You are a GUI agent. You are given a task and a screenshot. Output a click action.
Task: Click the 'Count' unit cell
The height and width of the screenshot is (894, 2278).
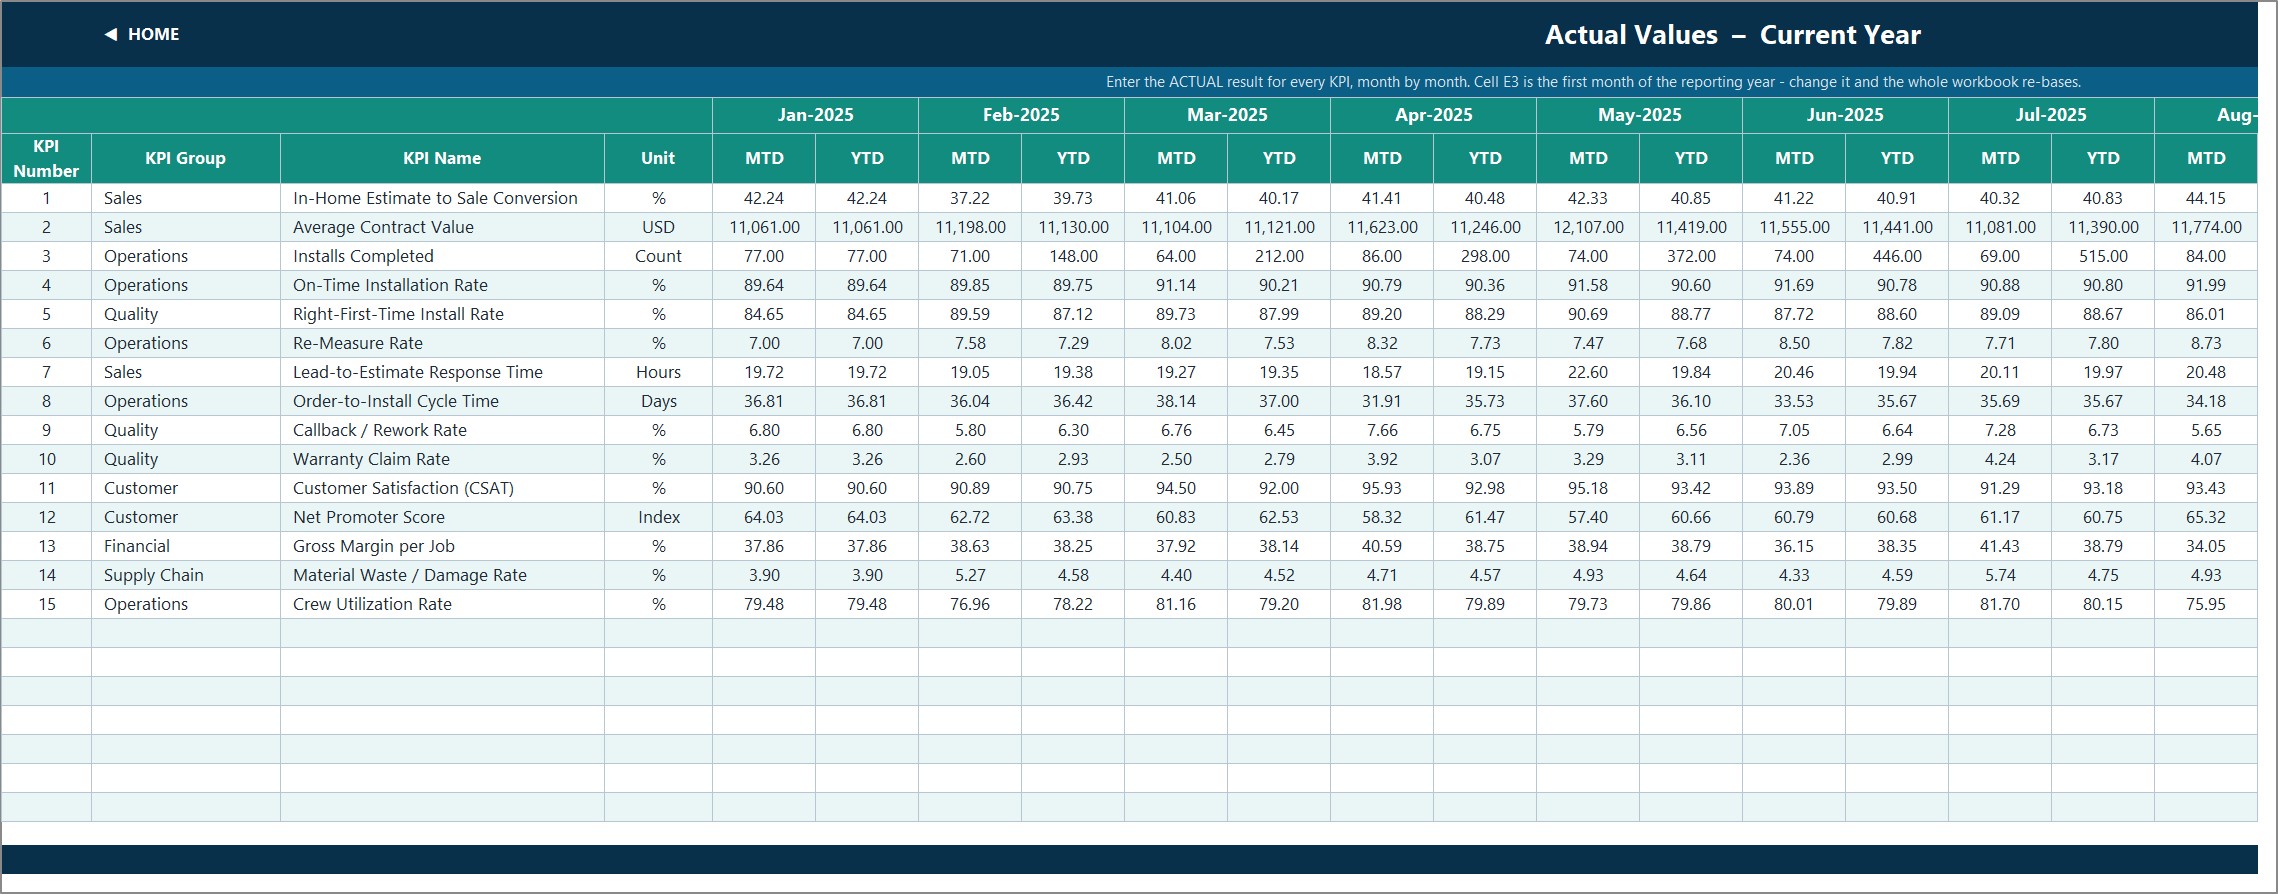pos(658,256)
